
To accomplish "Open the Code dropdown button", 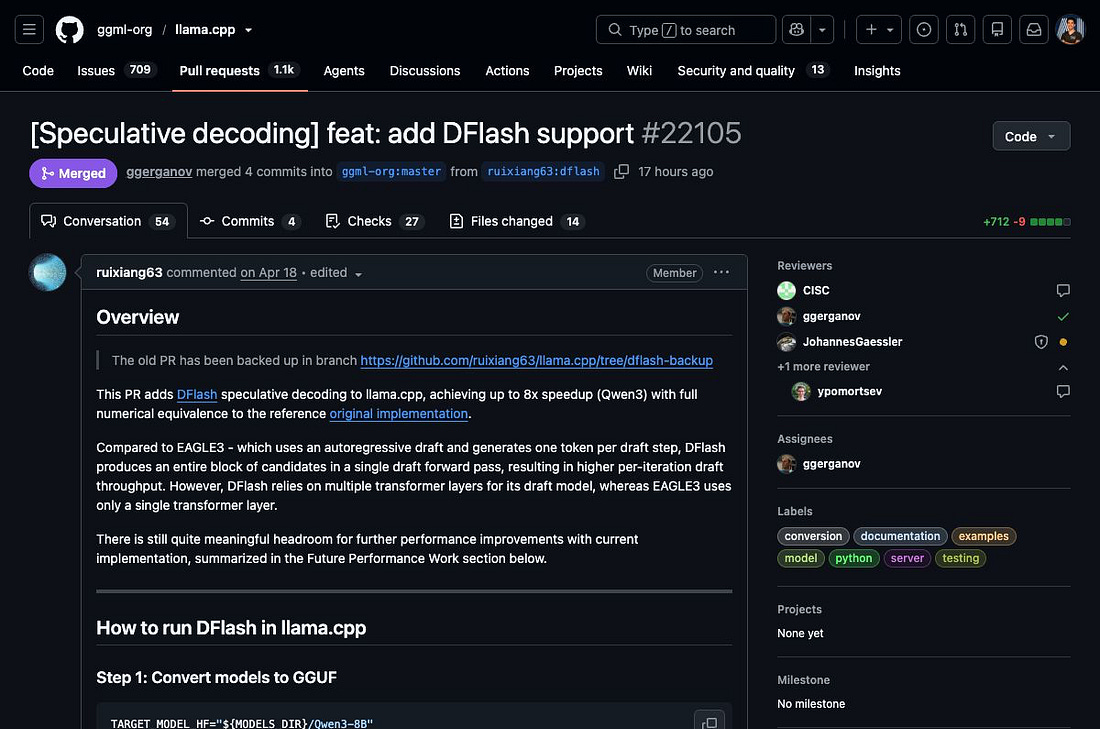I will 1031,136.
